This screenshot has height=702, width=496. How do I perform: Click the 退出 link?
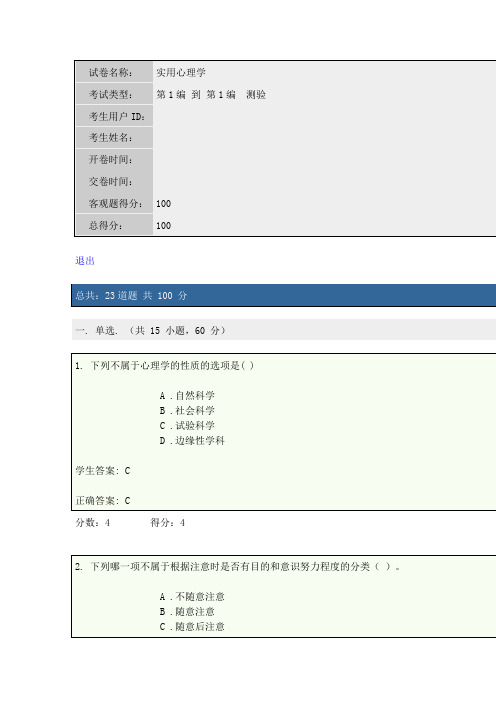tap(85, 261)
